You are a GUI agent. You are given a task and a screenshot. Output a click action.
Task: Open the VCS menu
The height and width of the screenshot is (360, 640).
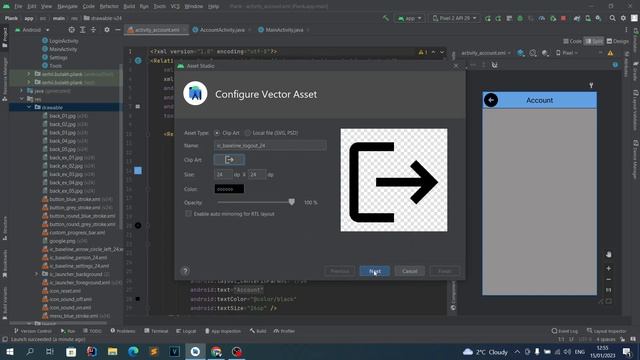(175, 7)
